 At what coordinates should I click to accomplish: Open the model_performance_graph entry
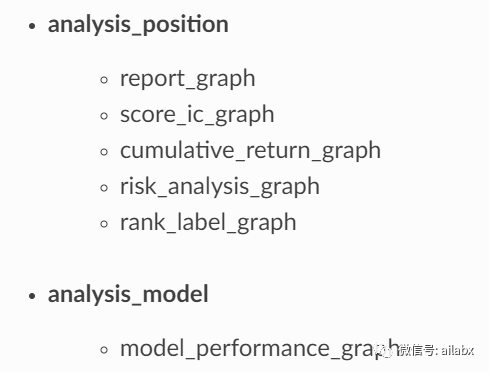pos(260,349)
